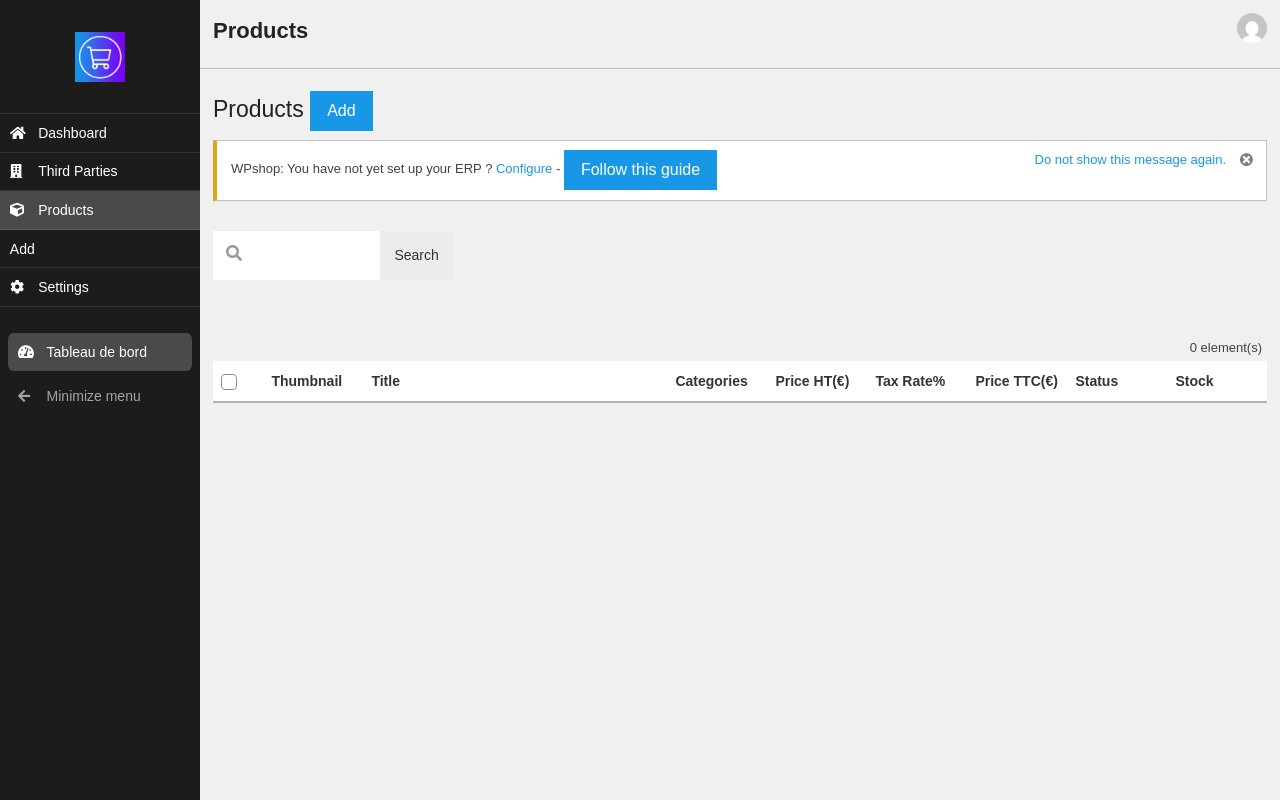
Task: Click the Dashboard home icon
Action: click(17, 133)
